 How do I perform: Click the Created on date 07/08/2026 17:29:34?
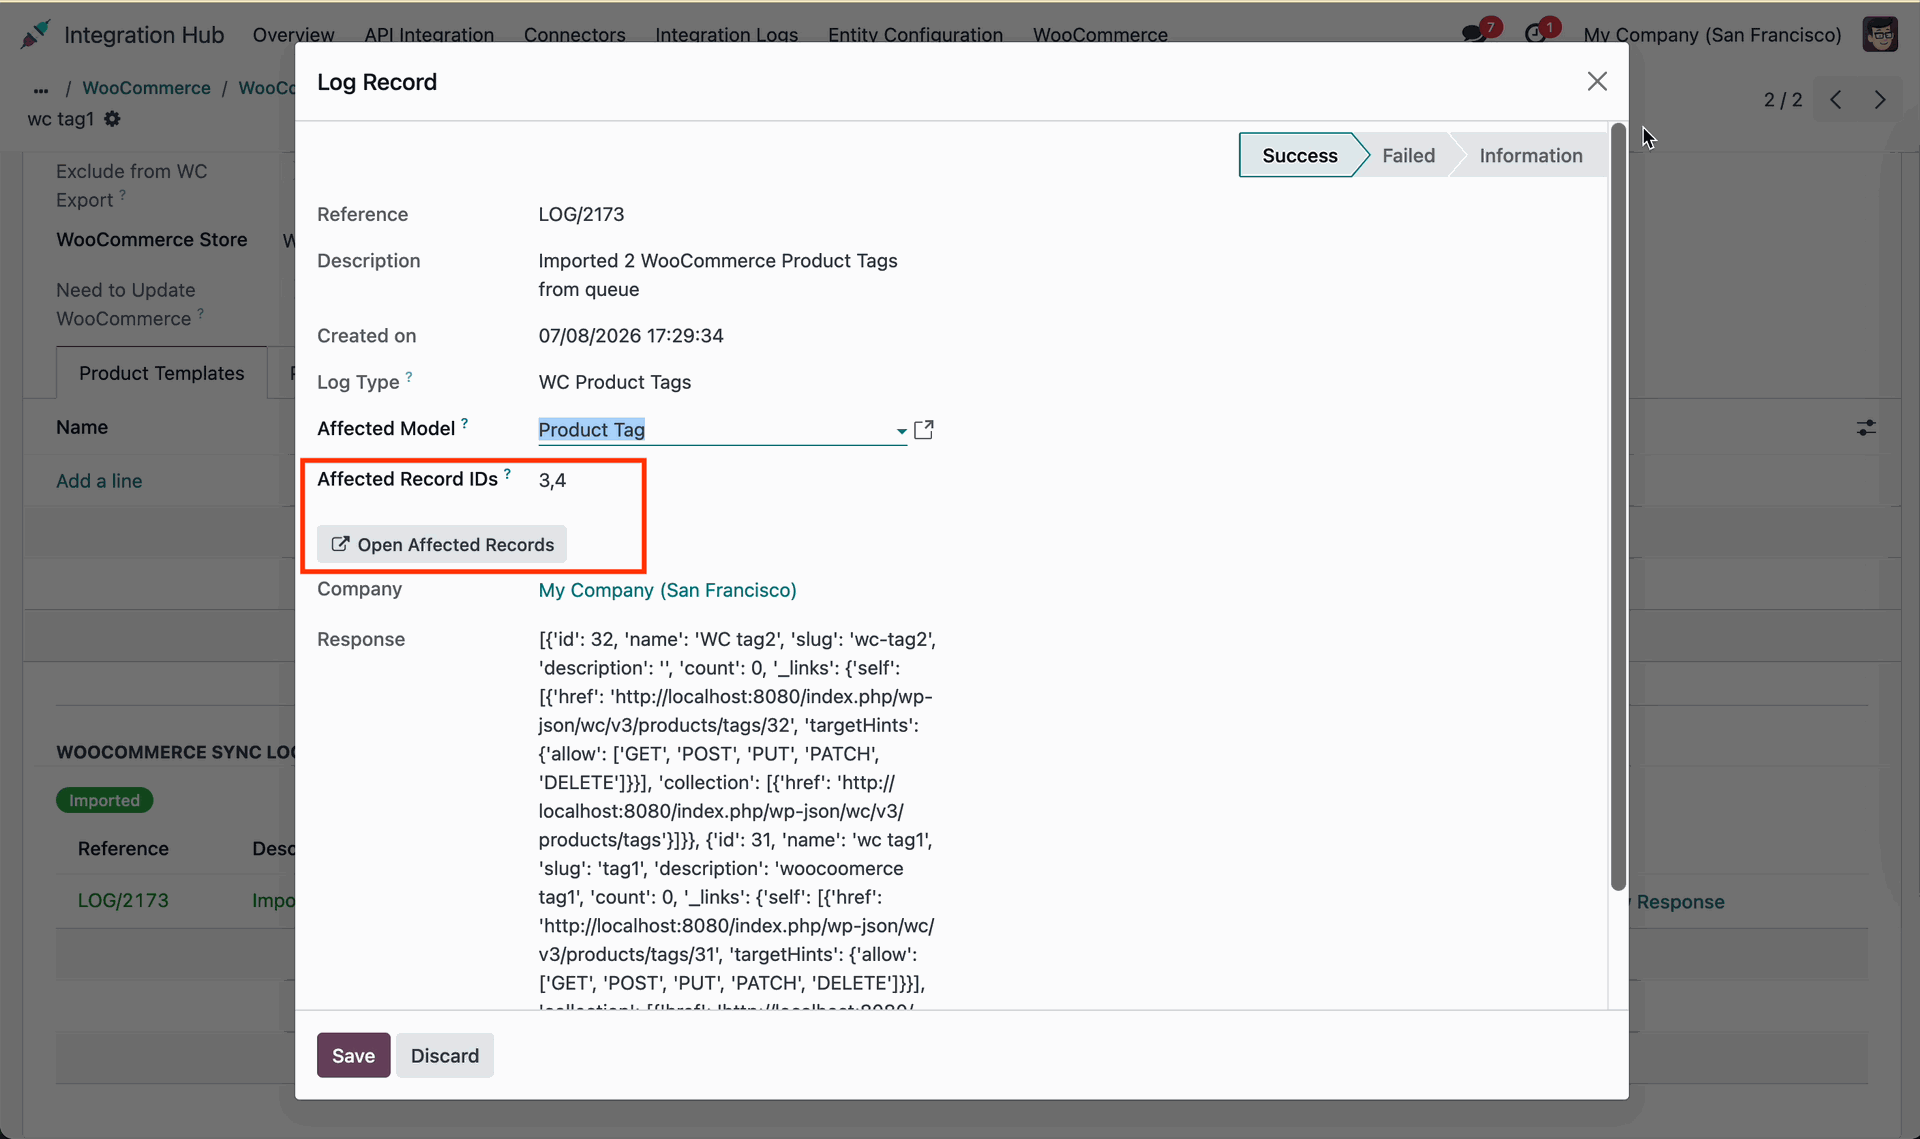click(631, 336)
